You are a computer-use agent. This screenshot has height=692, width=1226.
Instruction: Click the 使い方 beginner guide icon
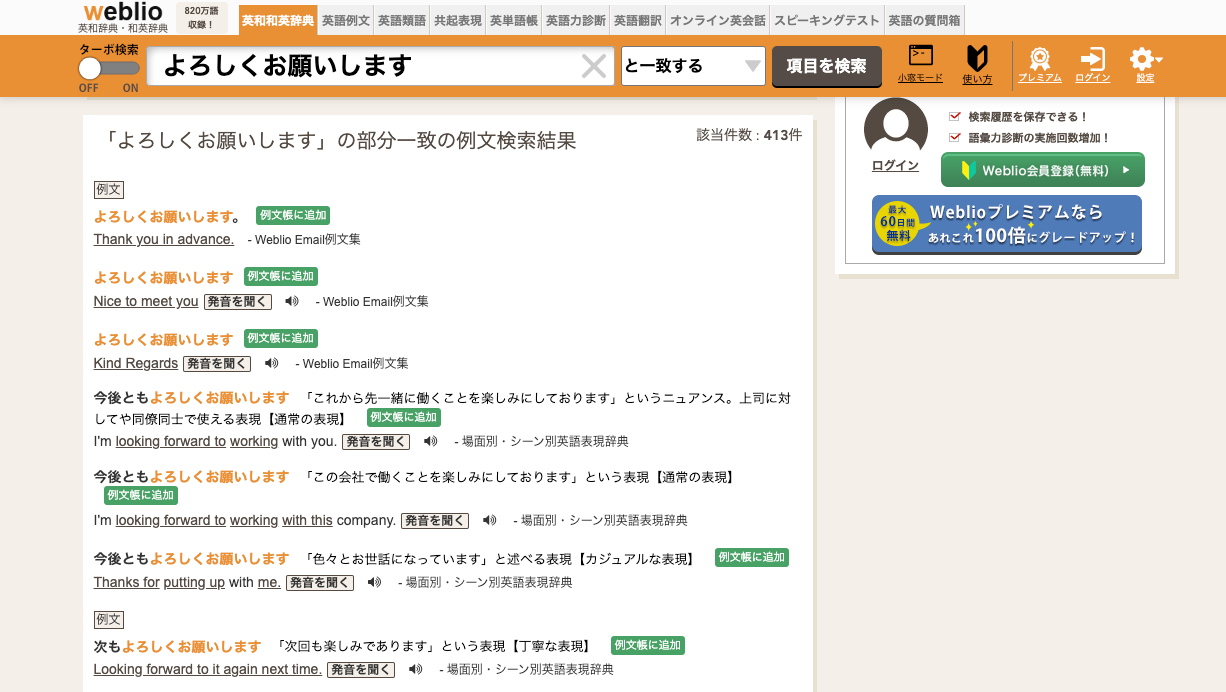(977, 57)
